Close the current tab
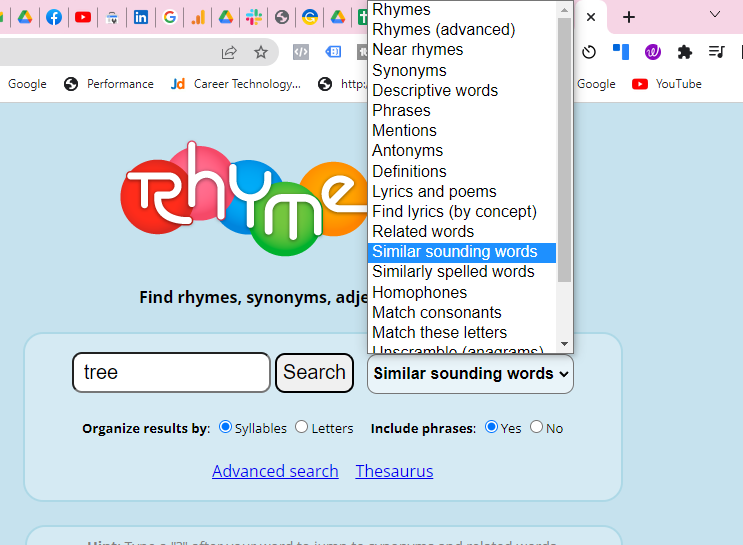This screenshot has height=545, width=743. pyautogui.click(x=591, y=18)
